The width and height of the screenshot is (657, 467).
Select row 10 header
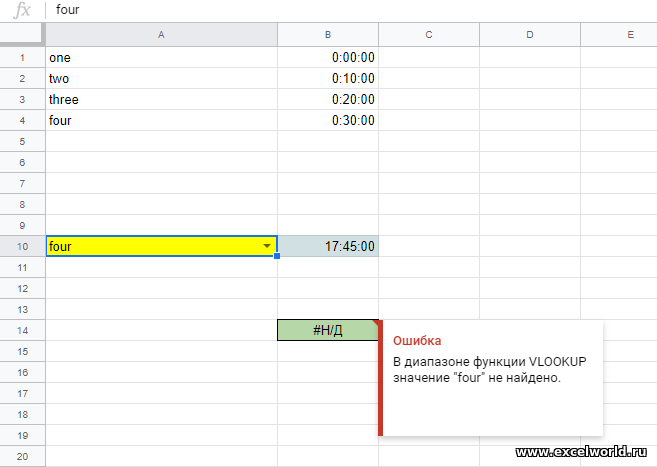tap(22, 246)
